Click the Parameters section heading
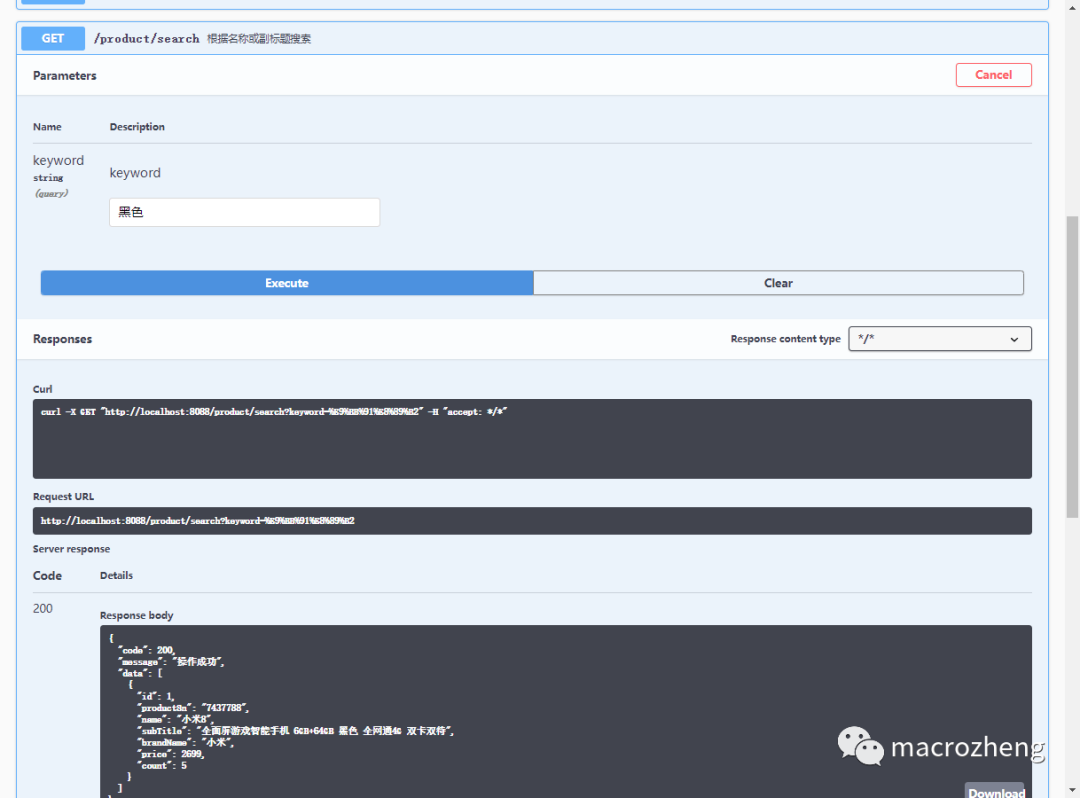Viewport: 1080px width, 798px height. point(65,76)
